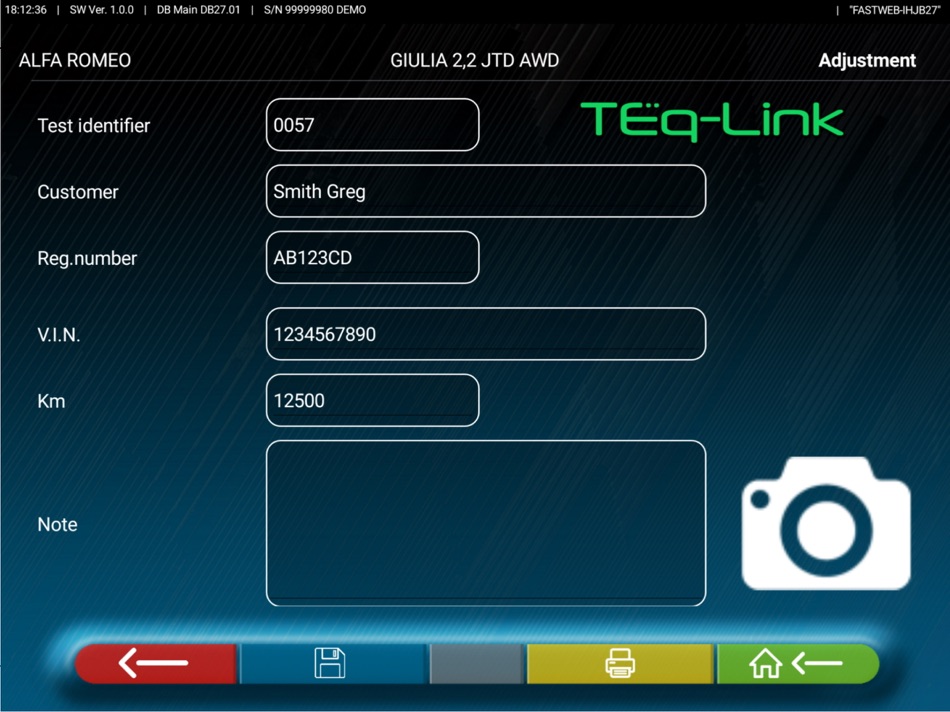Edit the Customer field Smith Greg
This screenshot has height=712, width=950.
point(486,191)
